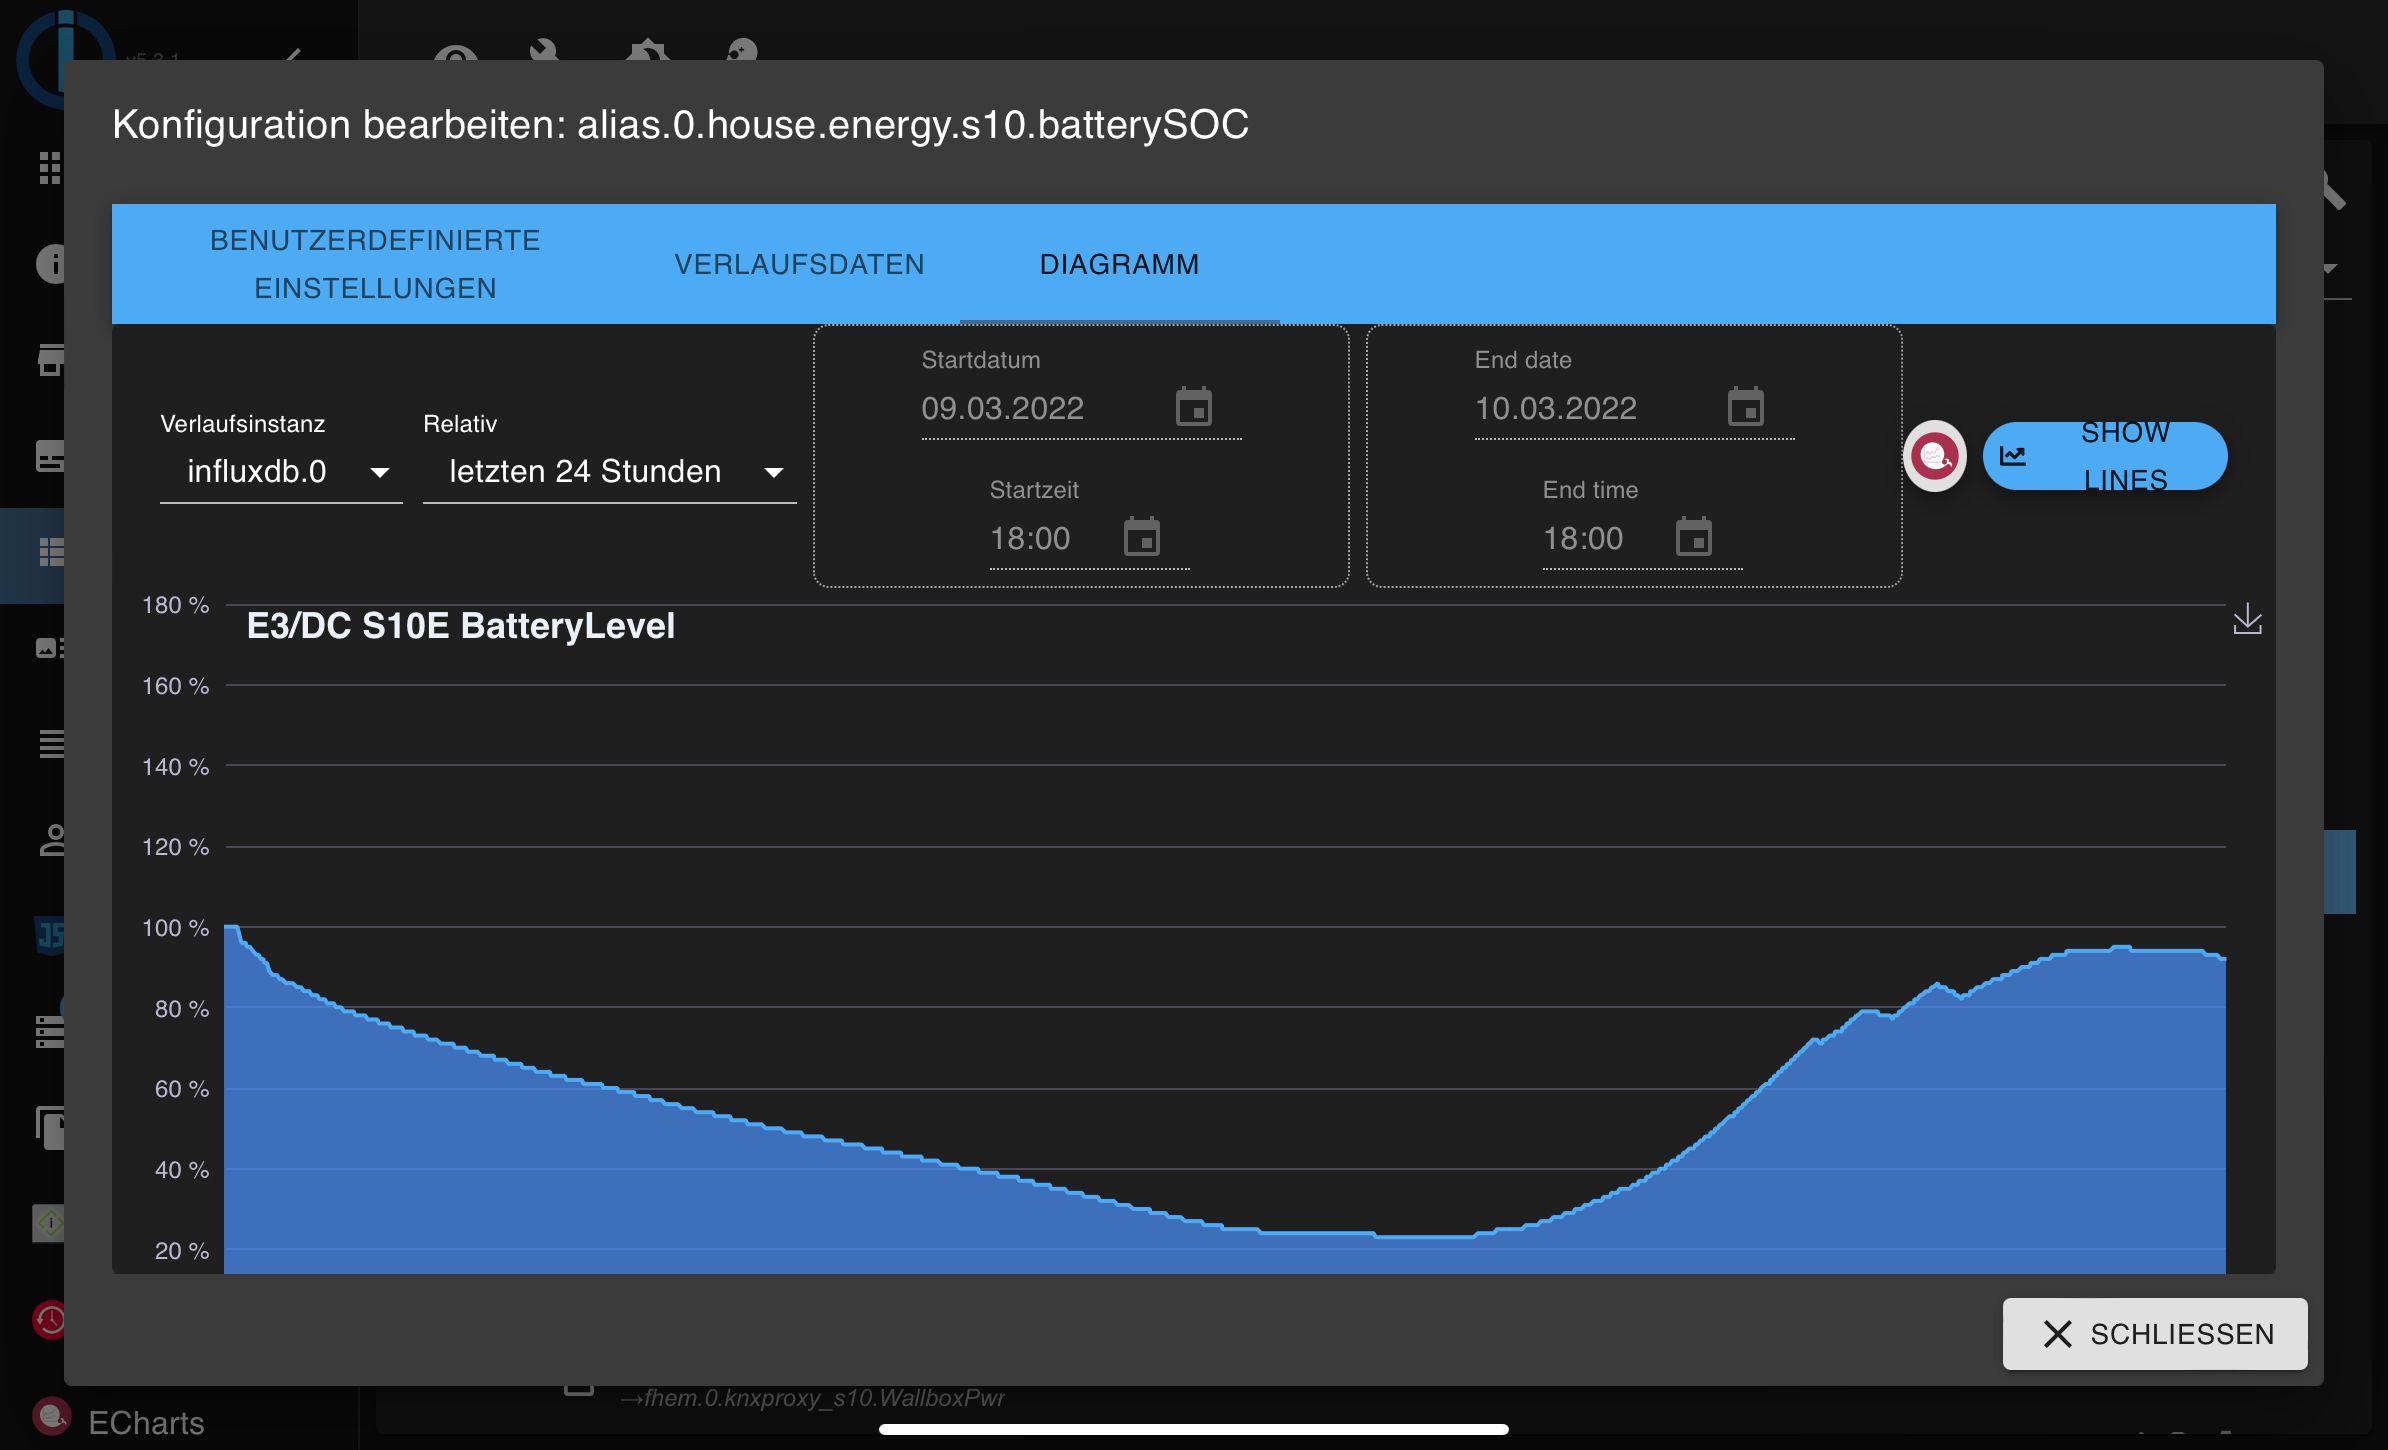Image resolution: width=2388 pixels, height=1450 pixels.
Task: Switch to the Verlaufsdaten tab
Action: [799, 264]
